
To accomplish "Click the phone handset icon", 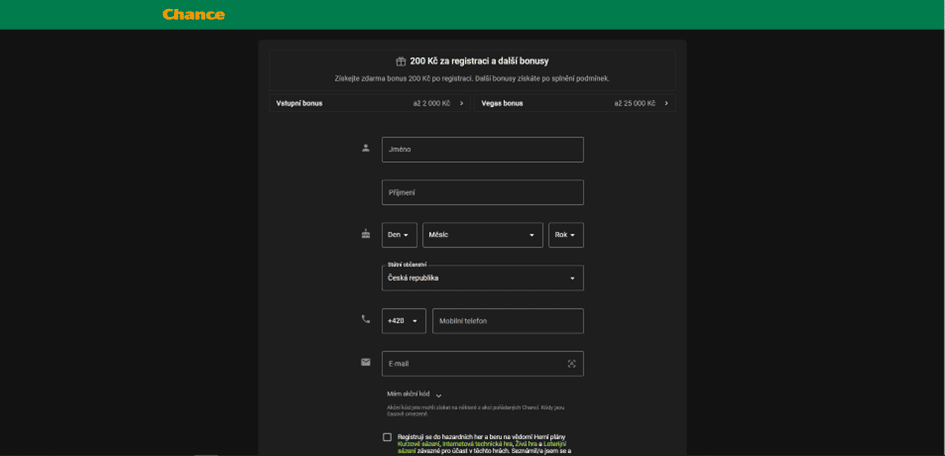I will pyautogui.click(x=365, y=319).
